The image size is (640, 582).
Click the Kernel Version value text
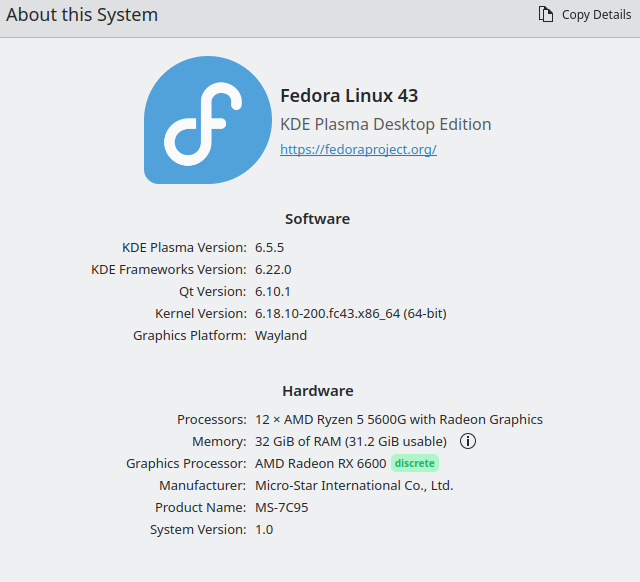pyautogui.click(x=351, y=313)
